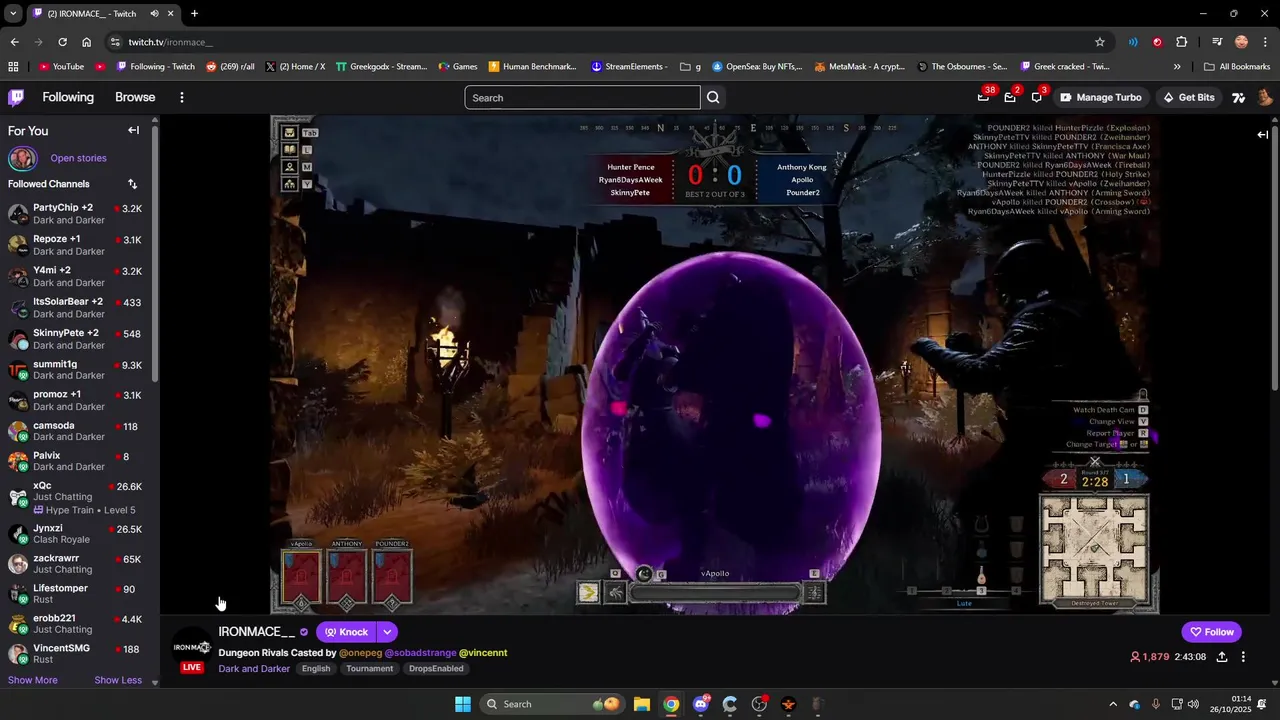The height and width of the screenshot is (720, 1280).
Task: Open the Dark and Darker category link
Action: pos(254,669)
